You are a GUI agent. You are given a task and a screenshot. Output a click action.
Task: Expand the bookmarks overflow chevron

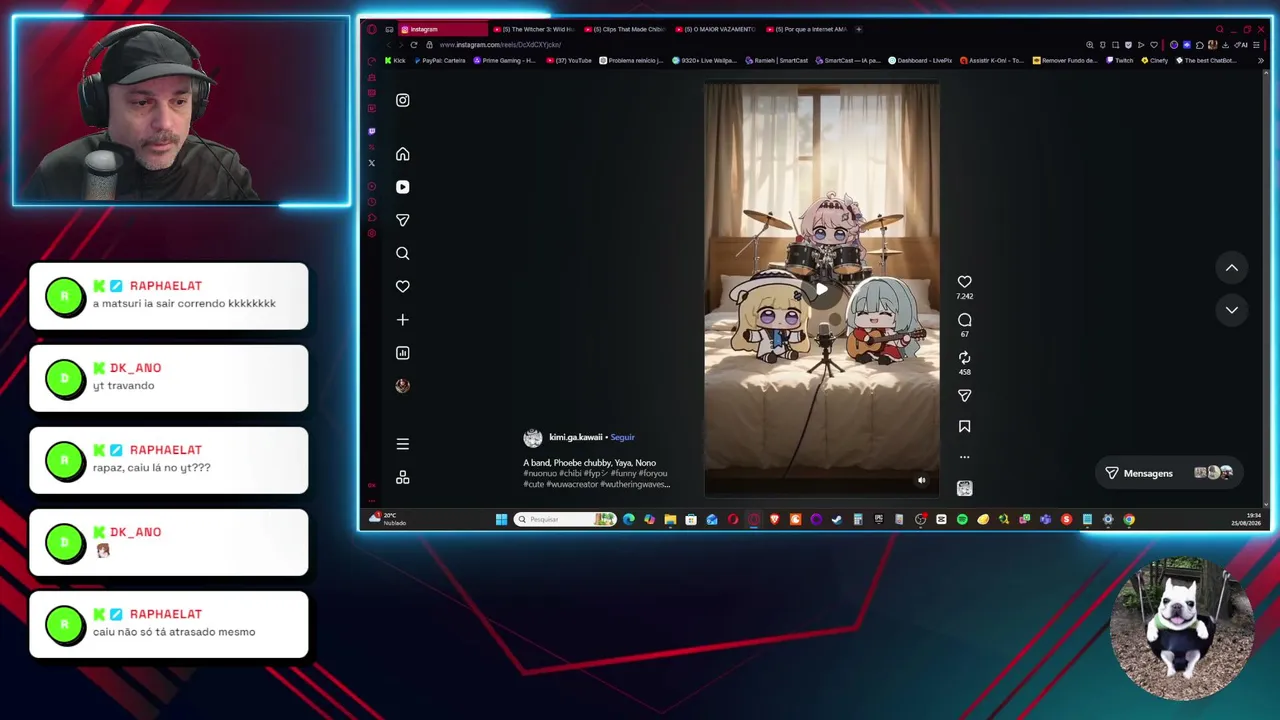pos(1260,61)
